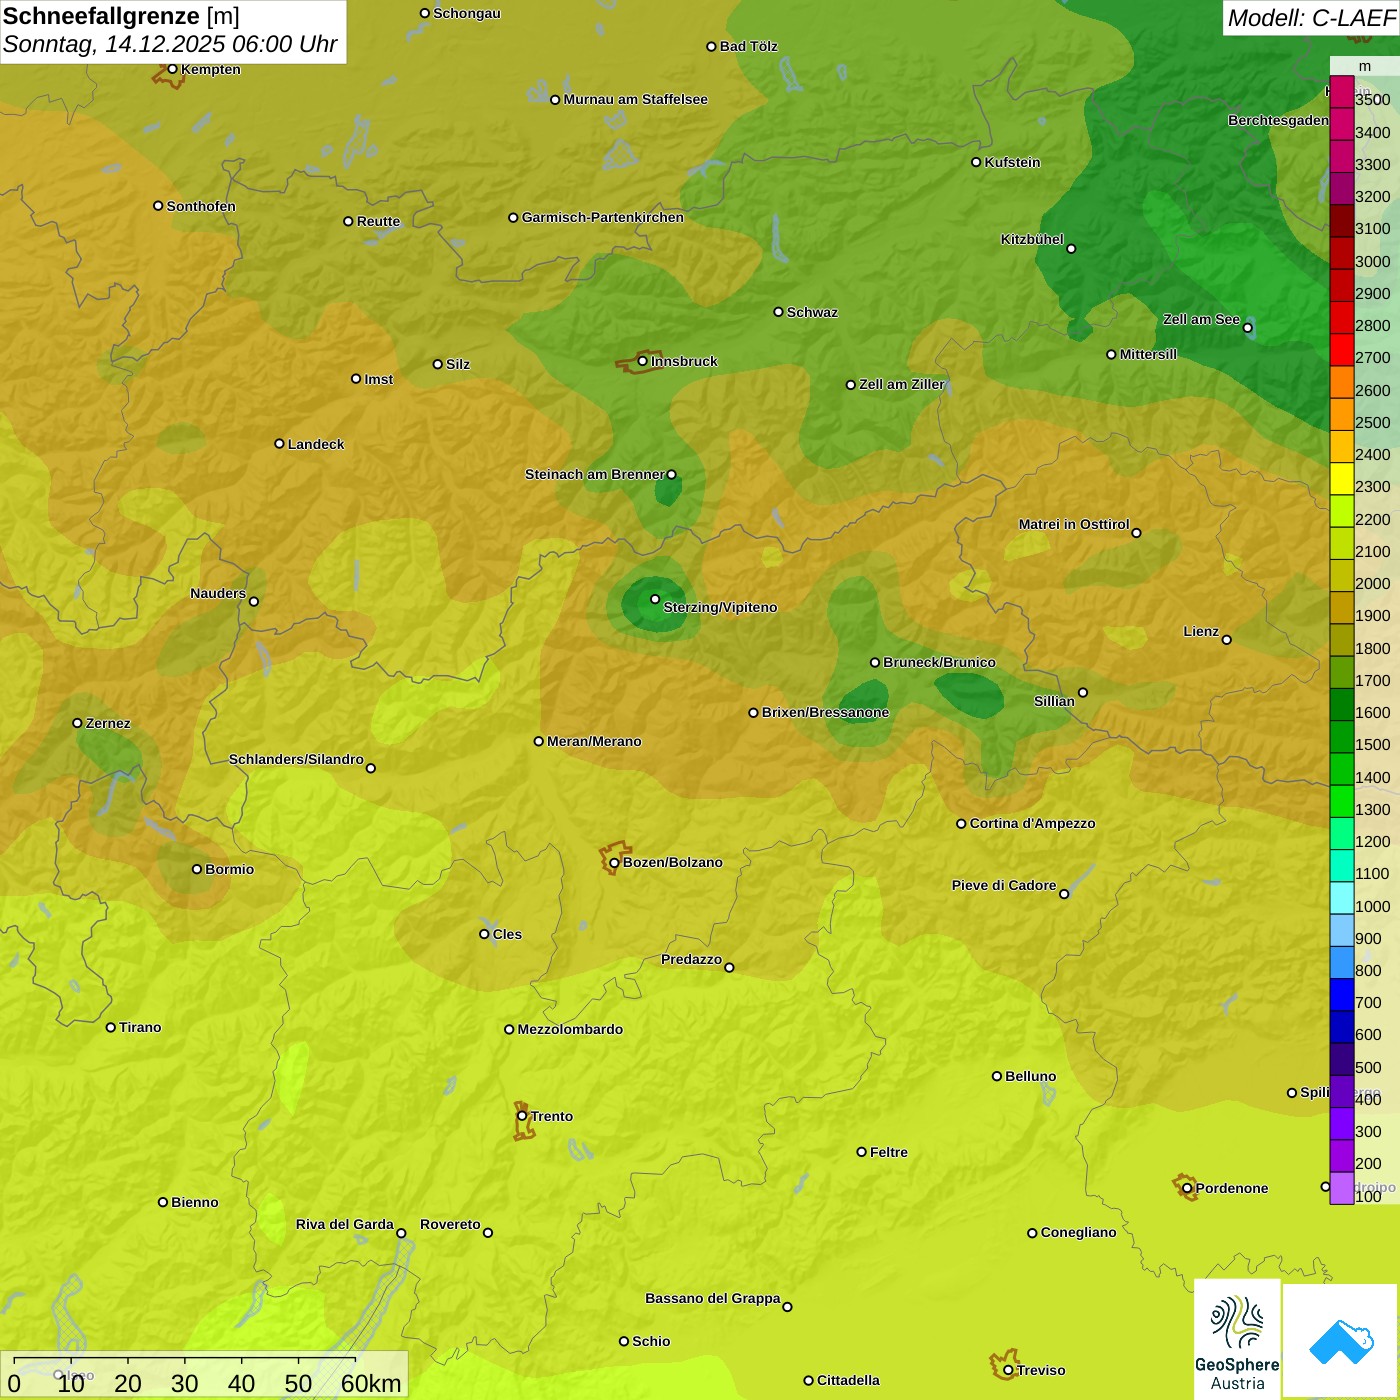Click the Pieve di Cadore label
This screenshot has width=1400, height=1400.
click(1004, 885)
